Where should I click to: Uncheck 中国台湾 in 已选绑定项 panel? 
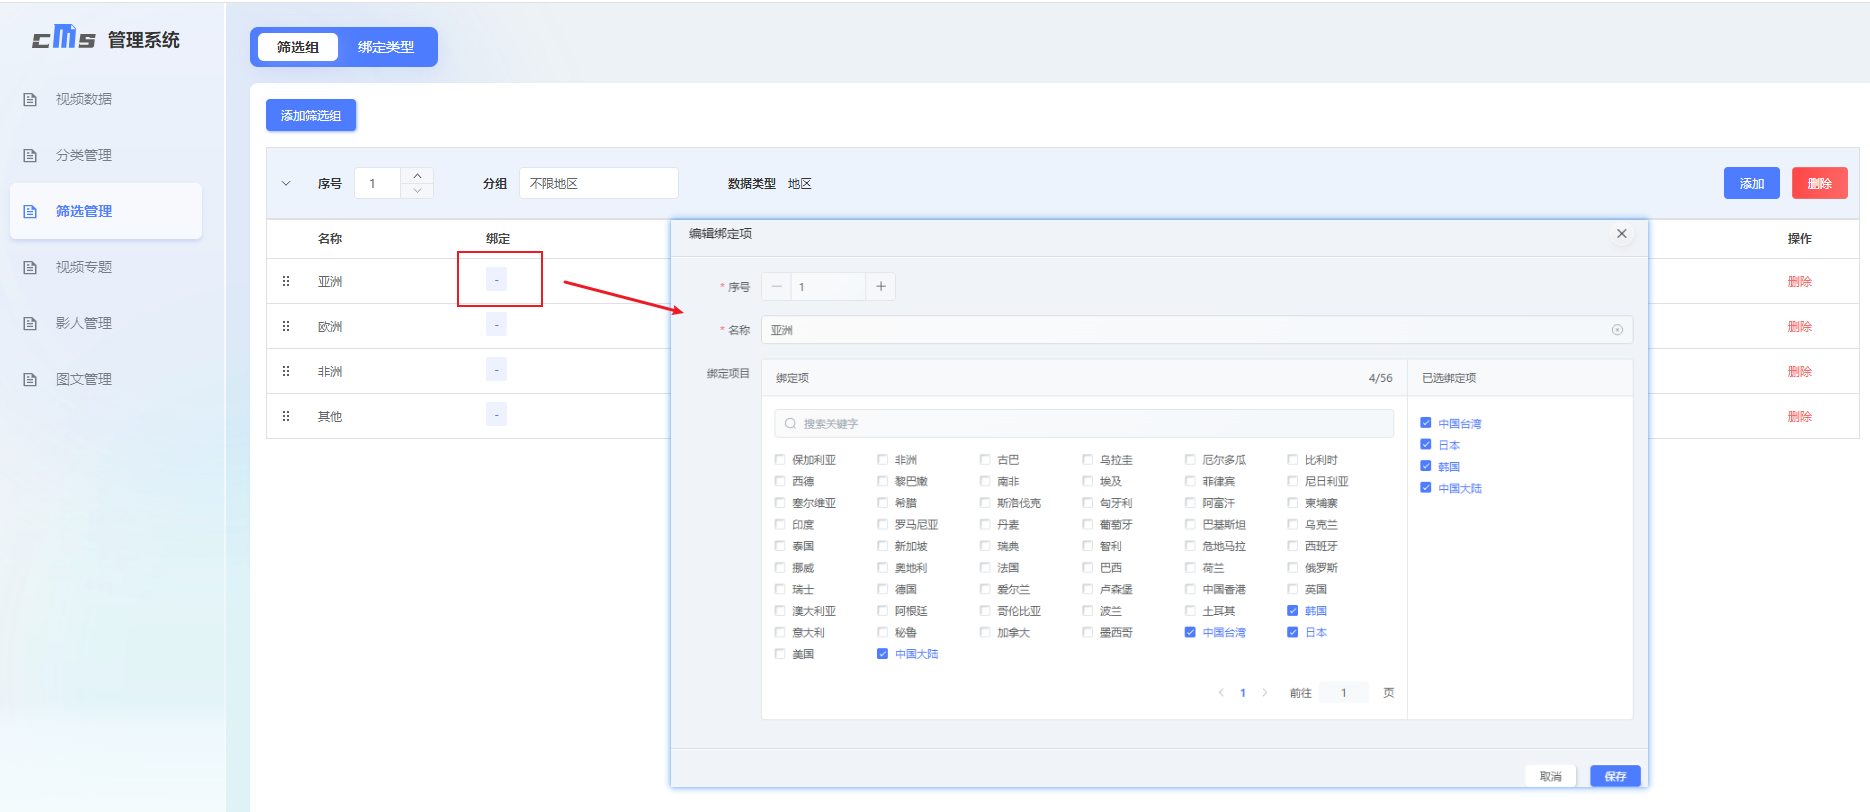[x=1426, y=423]
